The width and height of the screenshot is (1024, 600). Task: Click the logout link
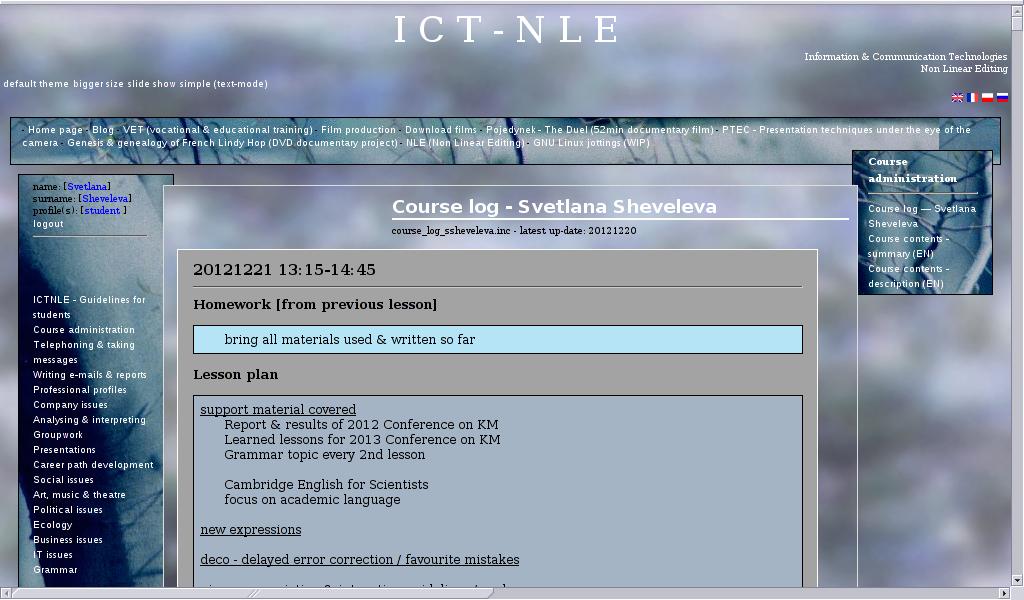click(x=48, y=224)
